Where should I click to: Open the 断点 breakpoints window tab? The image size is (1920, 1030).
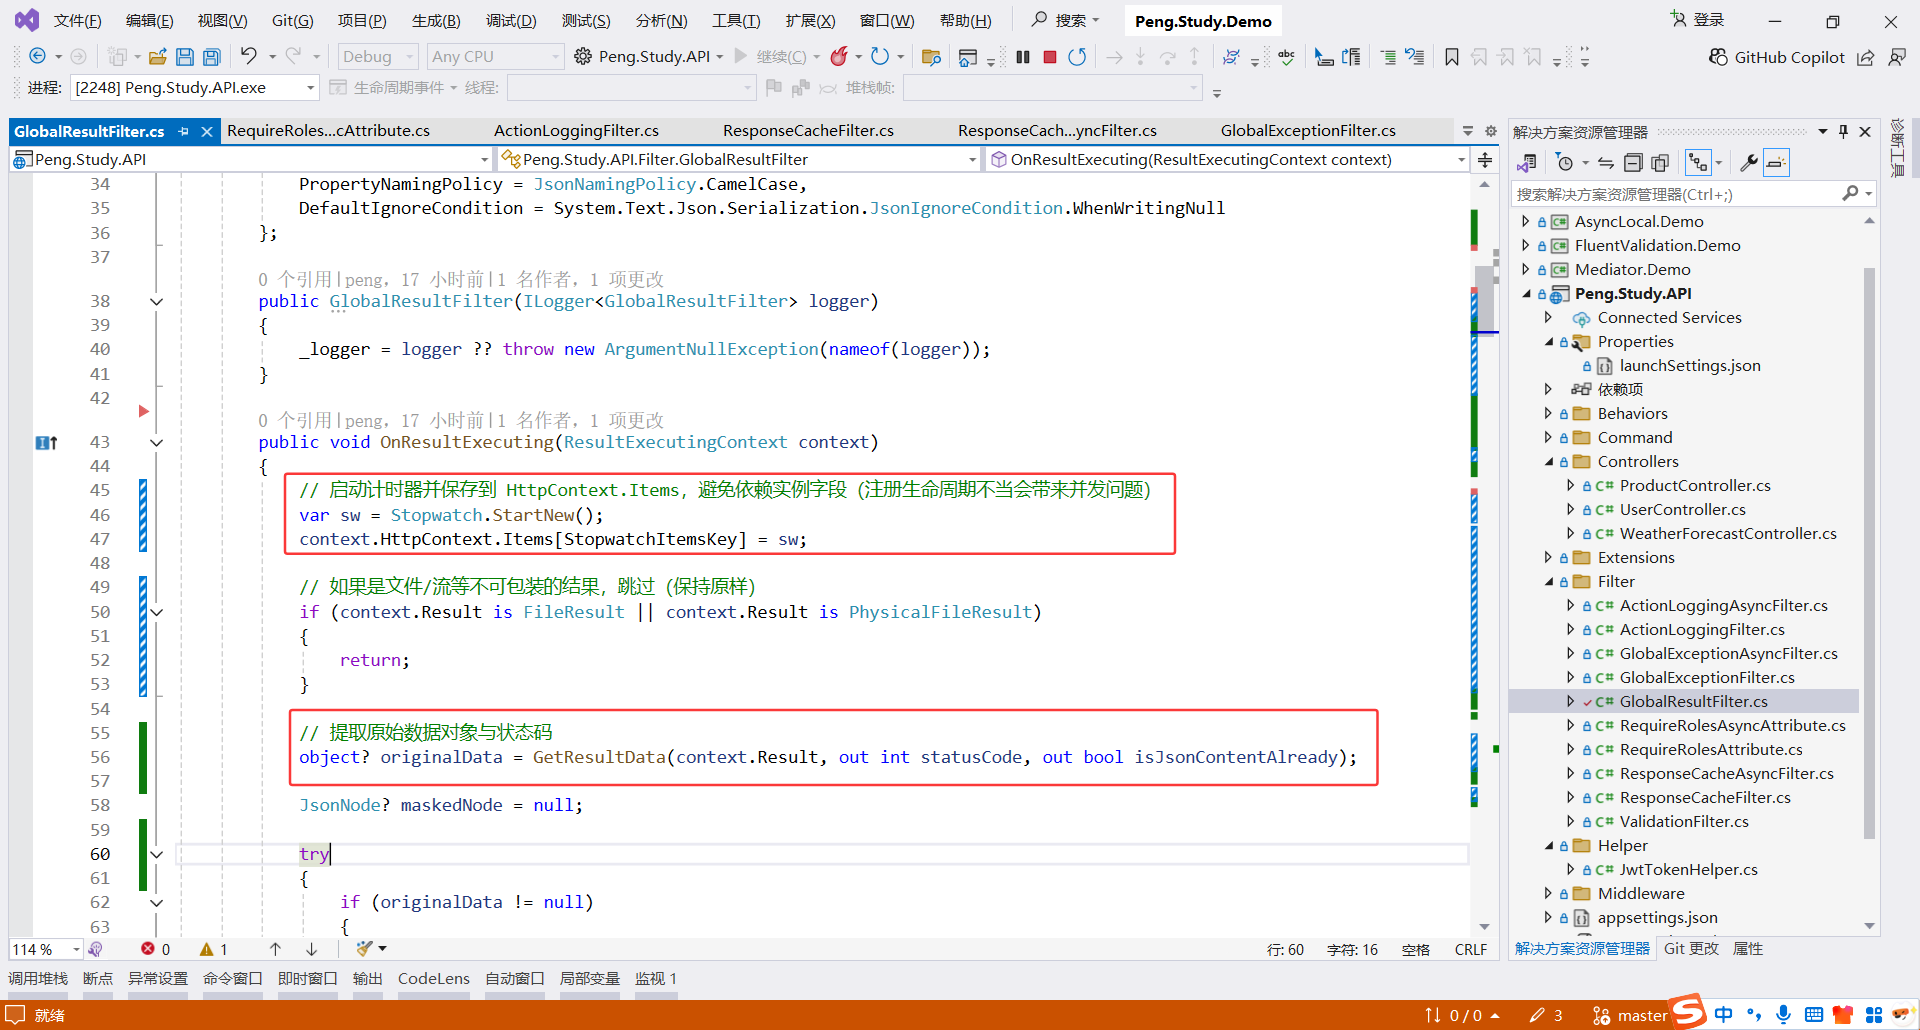(98, 978)
